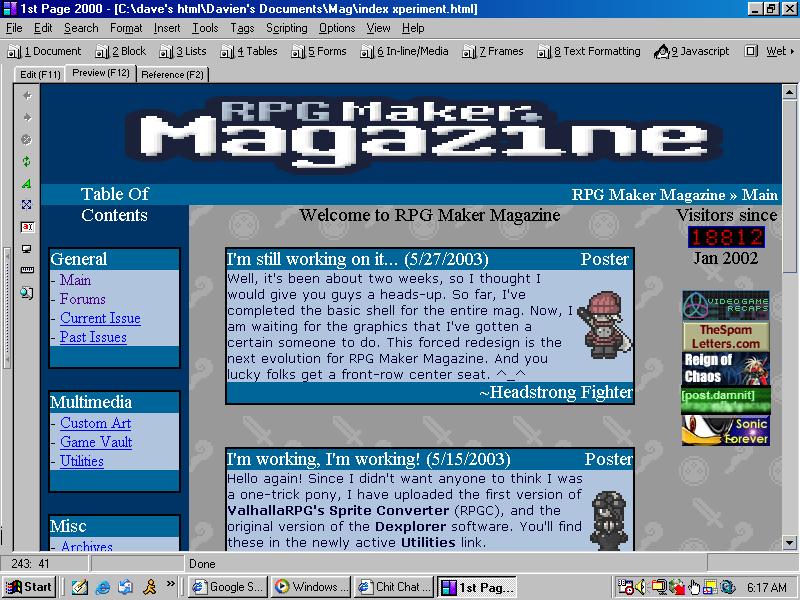Open the Options menu
The image size is (800, 600).
point(337,28)
